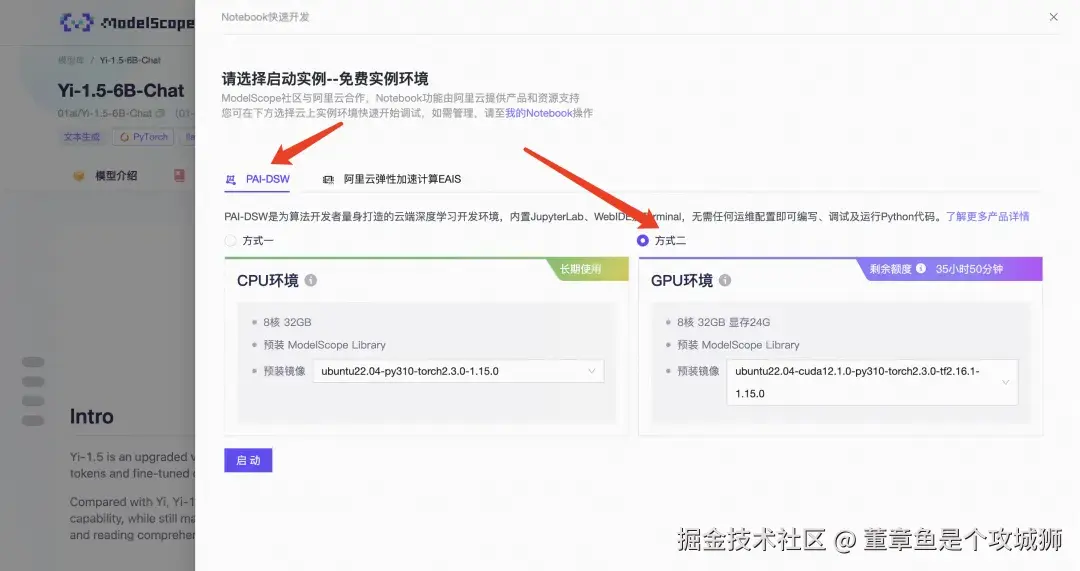Click the info icon next to GPU环境
The width and height of the screenshot is (1080, 571).
tap(725, 280)
